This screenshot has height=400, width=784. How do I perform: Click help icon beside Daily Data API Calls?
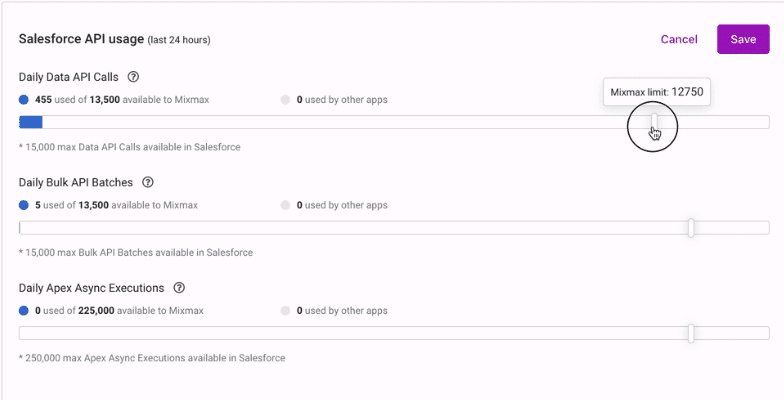click(x=133, y=77)
